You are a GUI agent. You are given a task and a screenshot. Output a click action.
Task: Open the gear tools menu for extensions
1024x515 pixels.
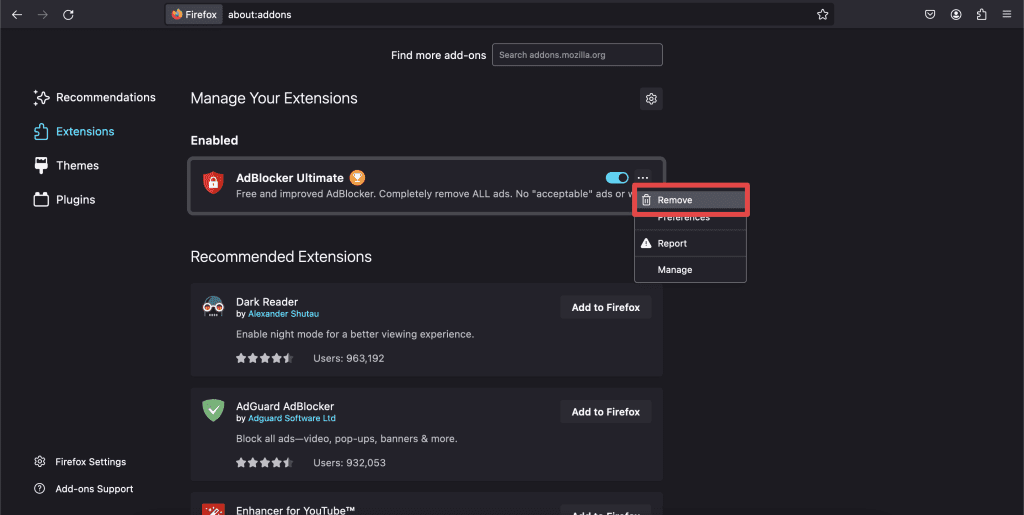coord(651,98)
